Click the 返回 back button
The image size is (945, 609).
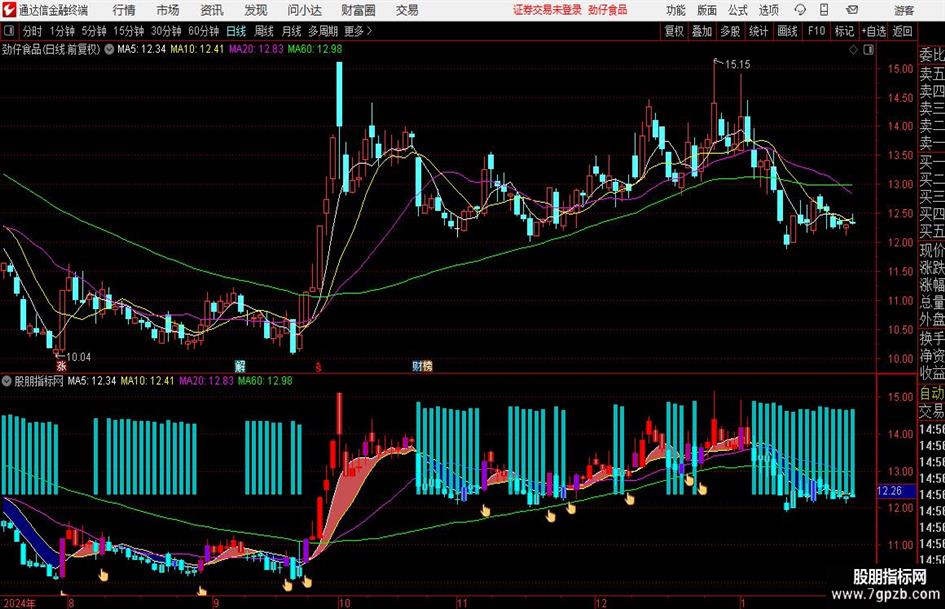point(902,31)
